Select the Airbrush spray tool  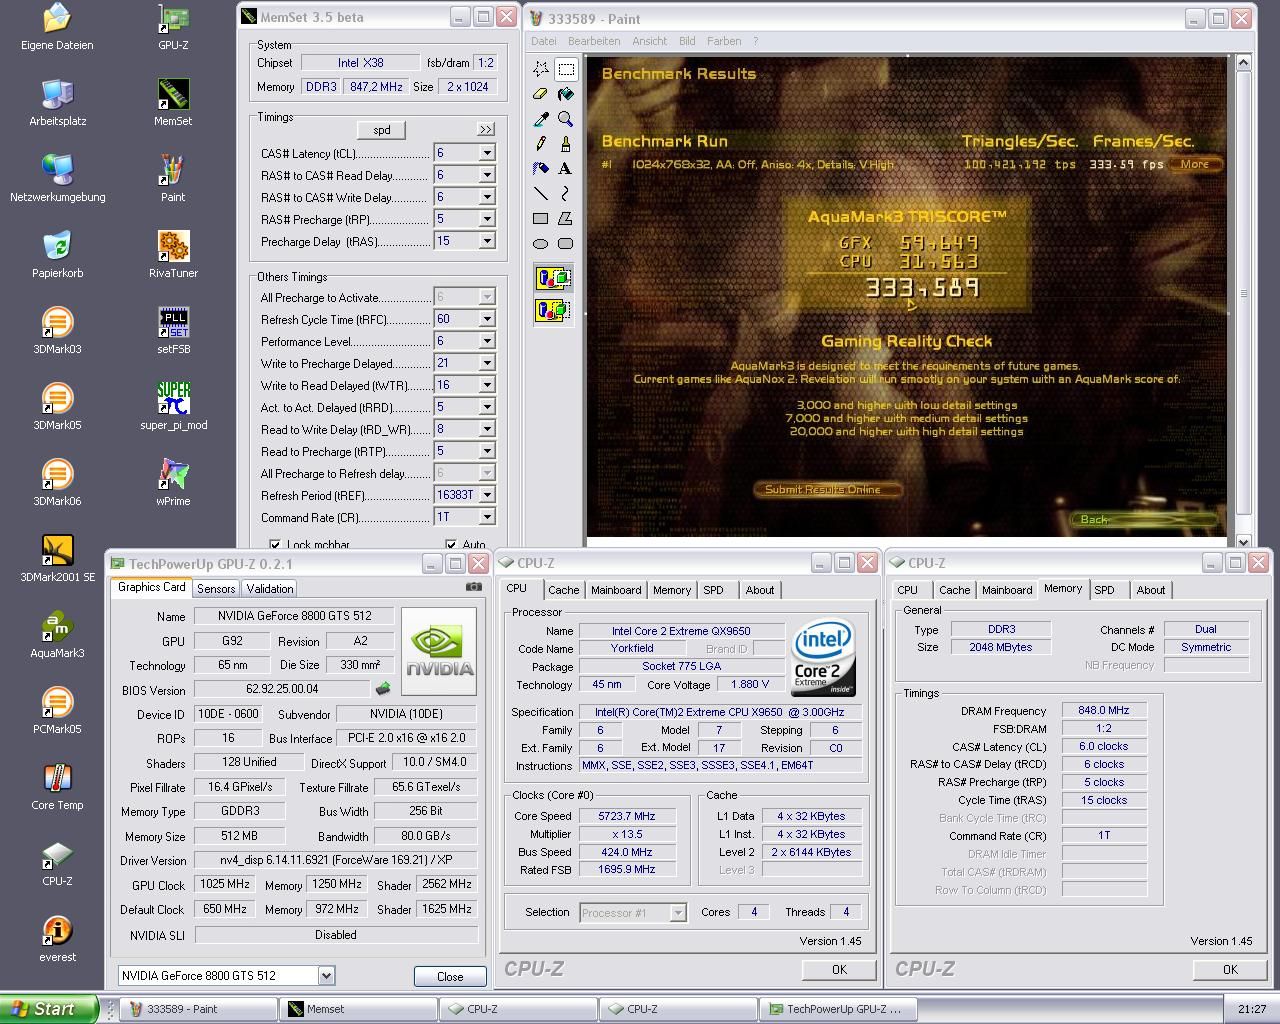(541, 169)
